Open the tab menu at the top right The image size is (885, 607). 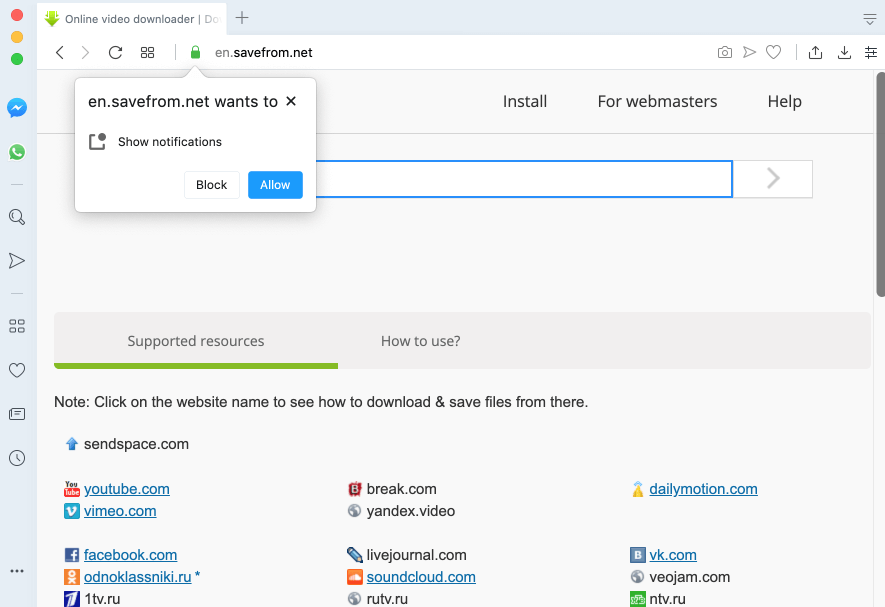coord(870,19)
